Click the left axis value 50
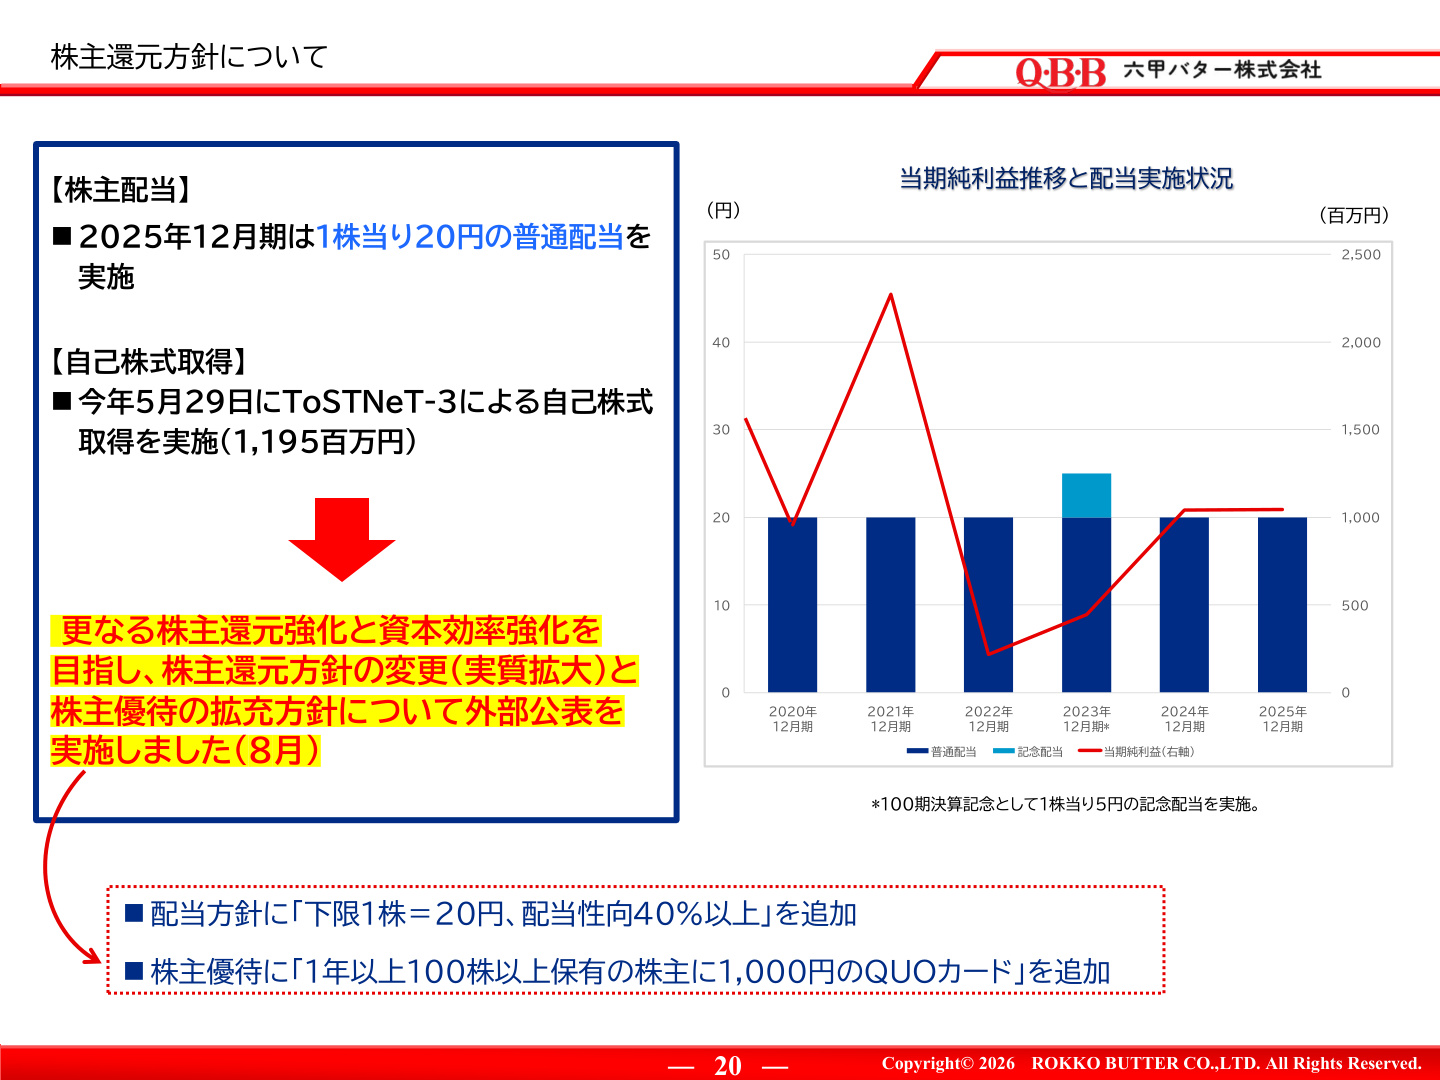 point(721,255)
